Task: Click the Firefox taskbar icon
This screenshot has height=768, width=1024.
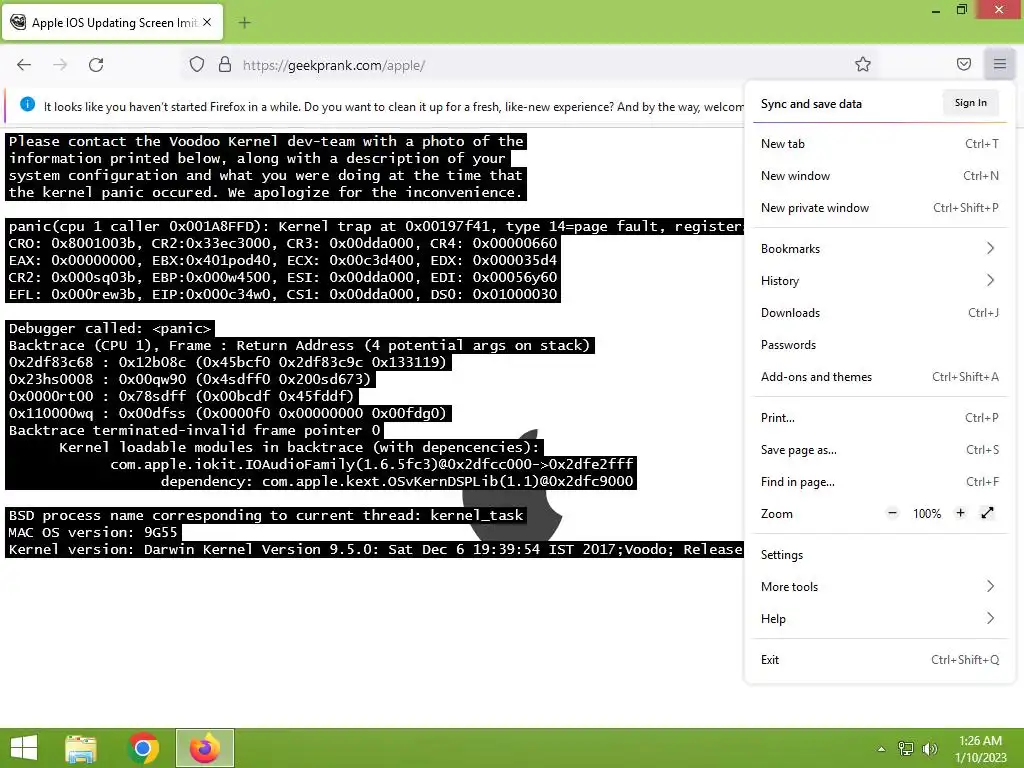Action: click(x=204, y=748)
